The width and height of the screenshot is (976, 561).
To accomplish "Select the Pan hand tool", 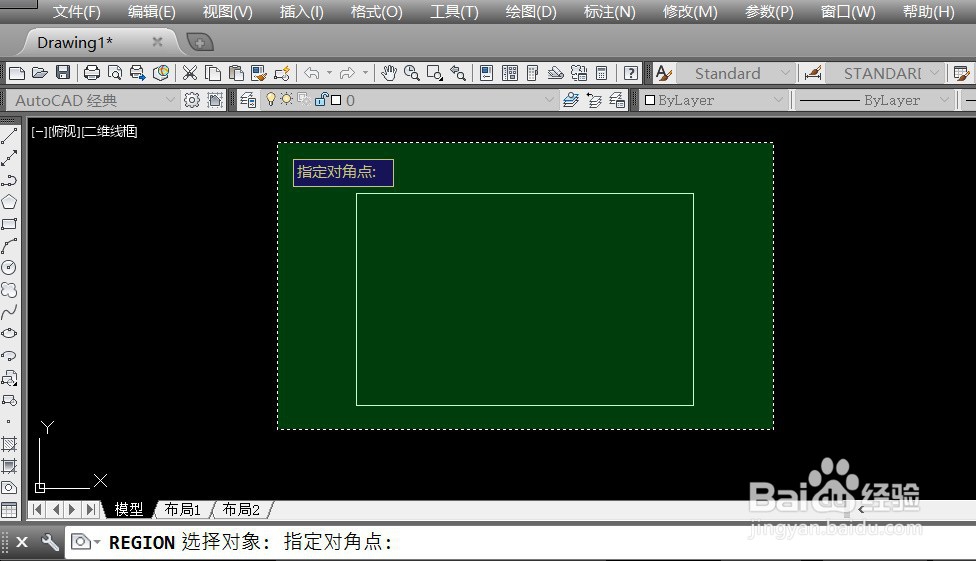I will [x=389, y=73].
